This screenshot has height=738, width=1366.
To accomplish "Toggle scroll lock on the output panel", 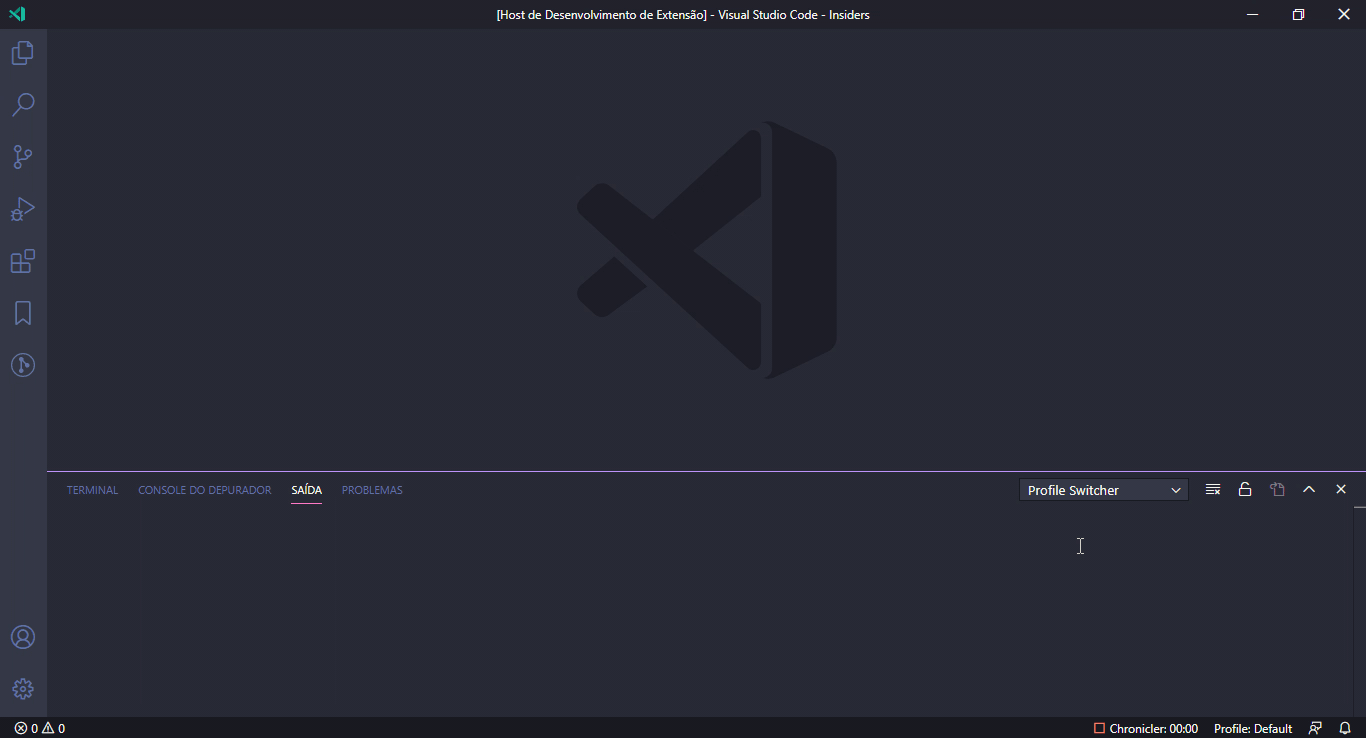I will [1245, 489].
